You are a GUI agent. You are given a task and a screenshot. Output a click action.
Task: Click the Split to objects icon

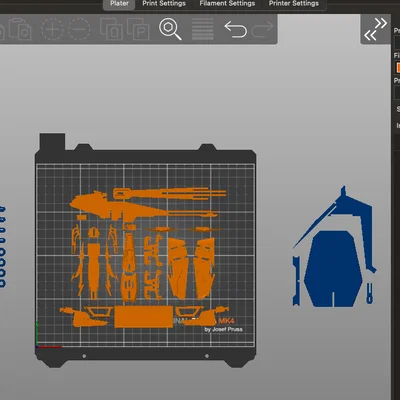click(111, 29)
